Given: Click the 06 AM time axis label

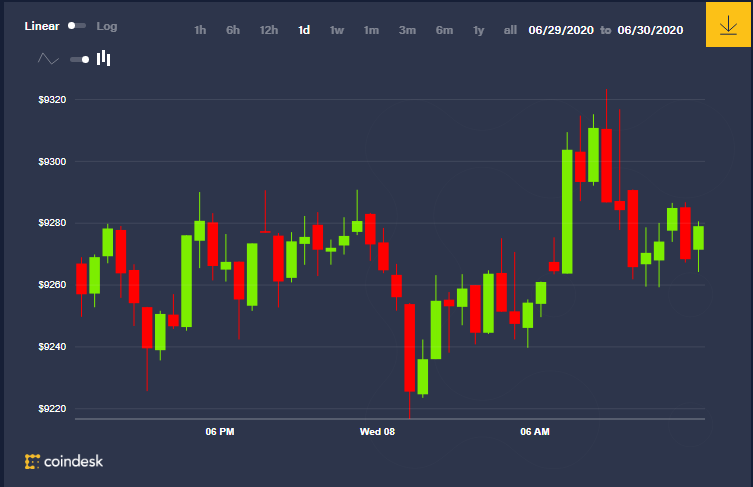Looking at the screenshot, I should pos(535,432).
